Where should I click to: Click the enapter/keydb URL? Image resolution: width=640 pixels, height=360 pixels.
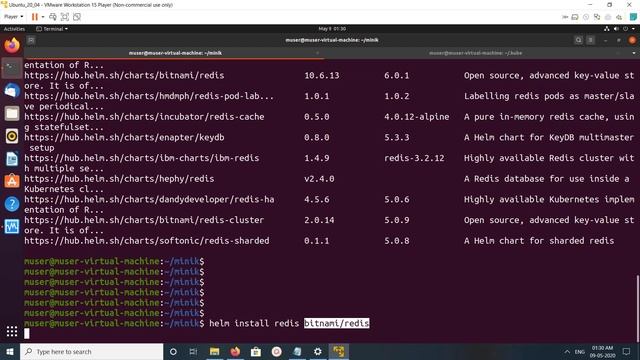click(124, 138)
